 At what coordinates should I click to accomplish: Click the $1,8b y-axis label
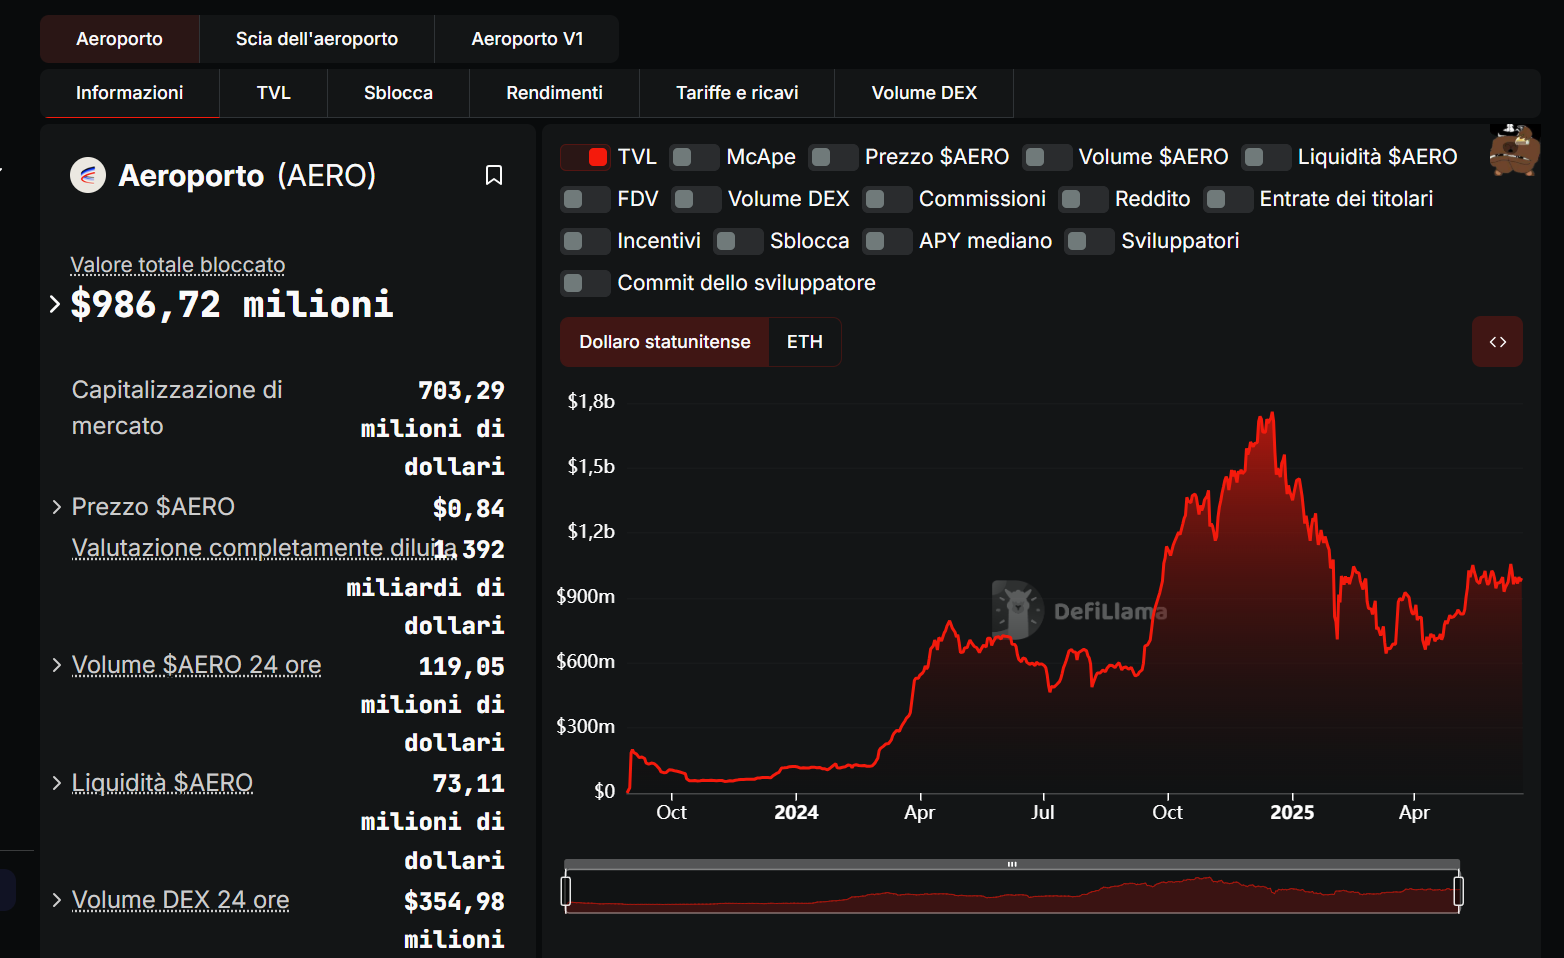(x=591, y=401)
